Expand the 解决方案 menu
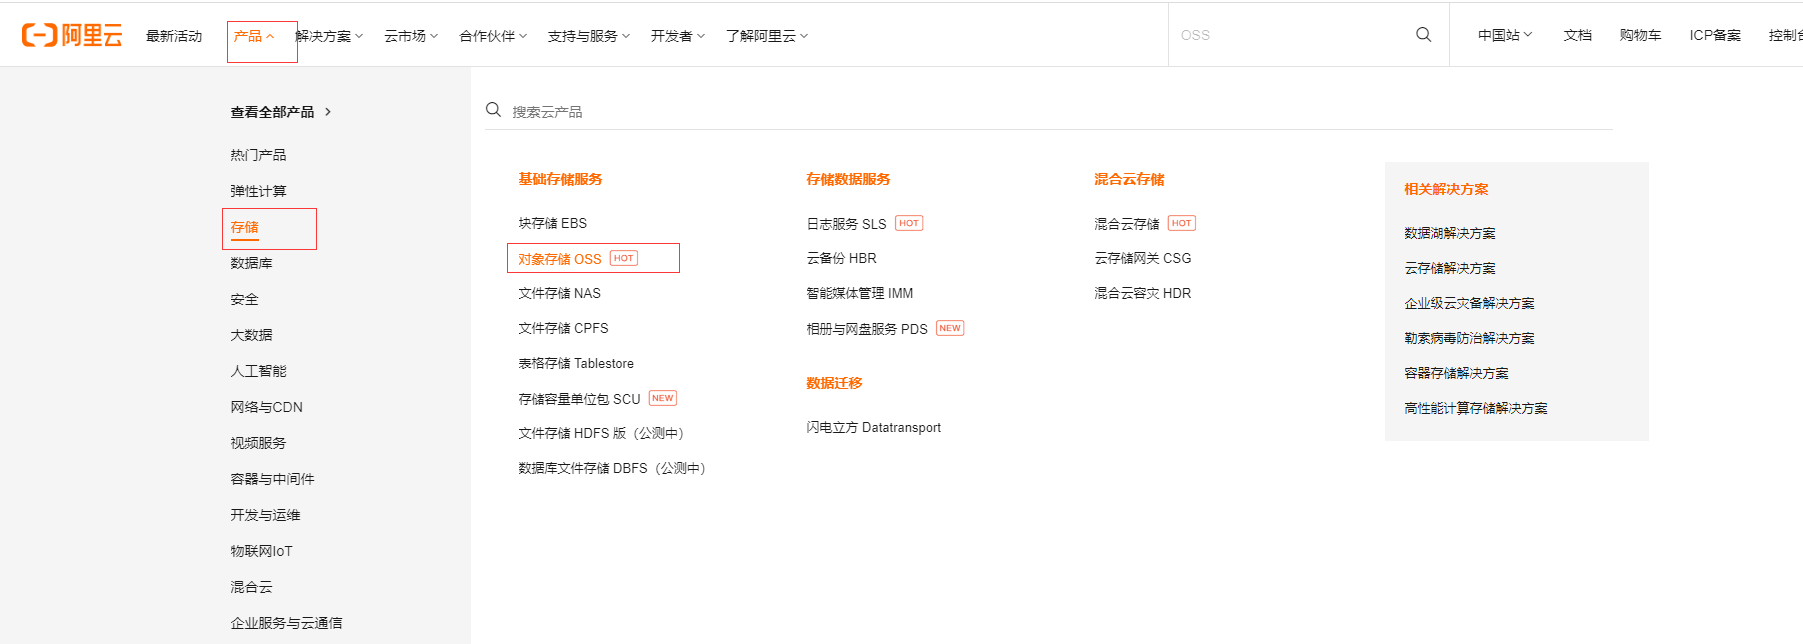Screen dimensions: 1803x644 coord(329,36)
